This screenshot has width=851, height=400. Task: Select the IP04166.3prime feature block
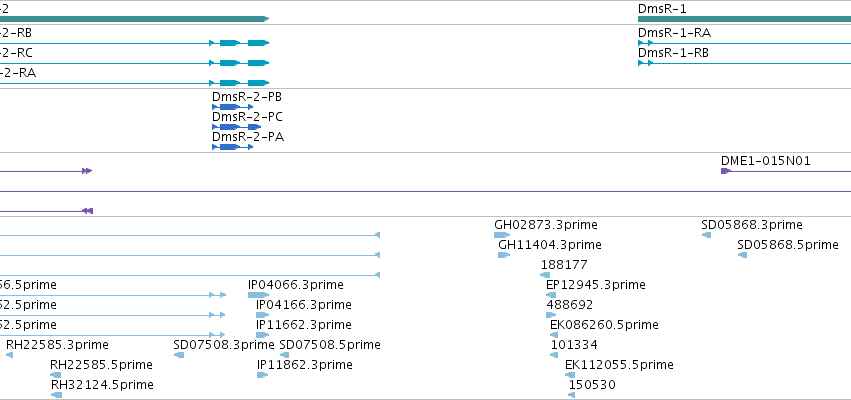(263, 315)
